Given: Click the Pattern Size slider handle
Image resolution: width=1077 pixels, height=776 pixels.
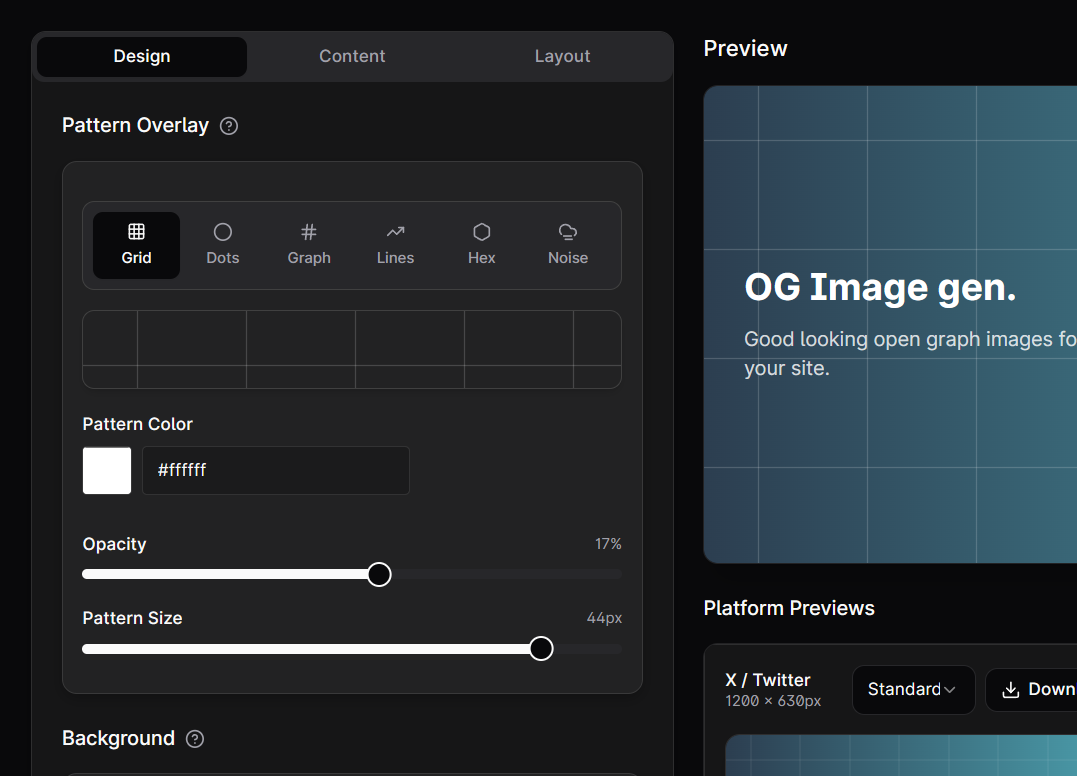Looking at the screenshot, I should [541, 649].
